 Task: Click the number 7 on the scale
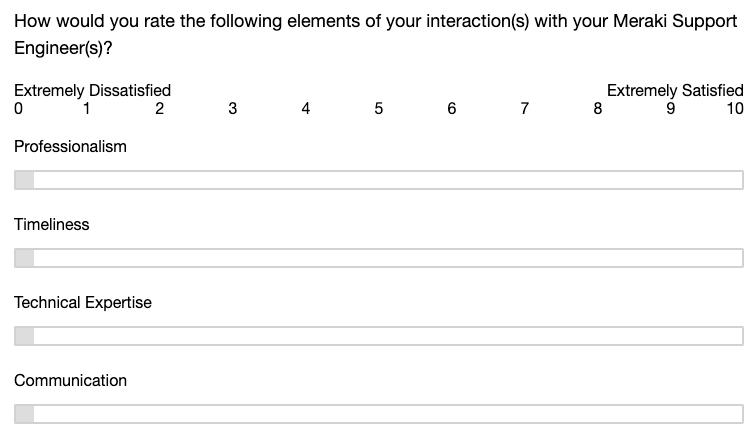[525, 109]
